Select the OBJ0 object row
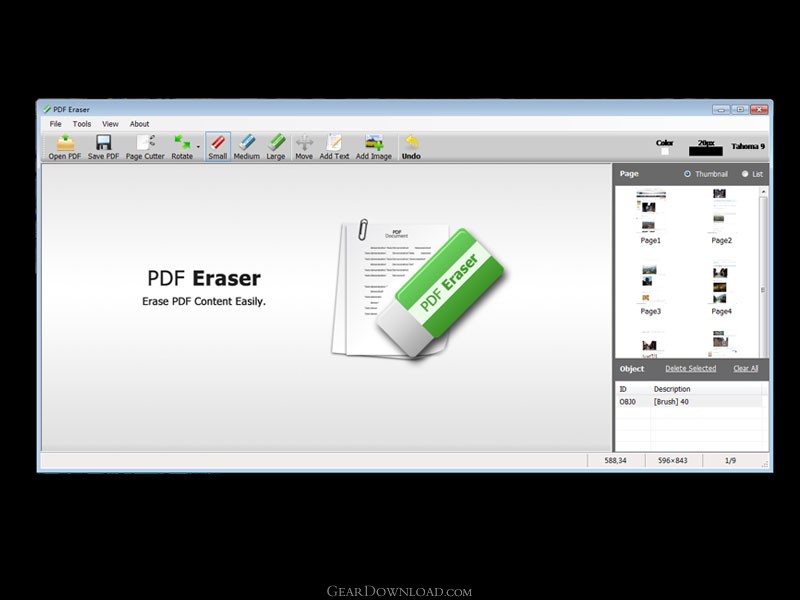800x600 pixels. point(689,402)
